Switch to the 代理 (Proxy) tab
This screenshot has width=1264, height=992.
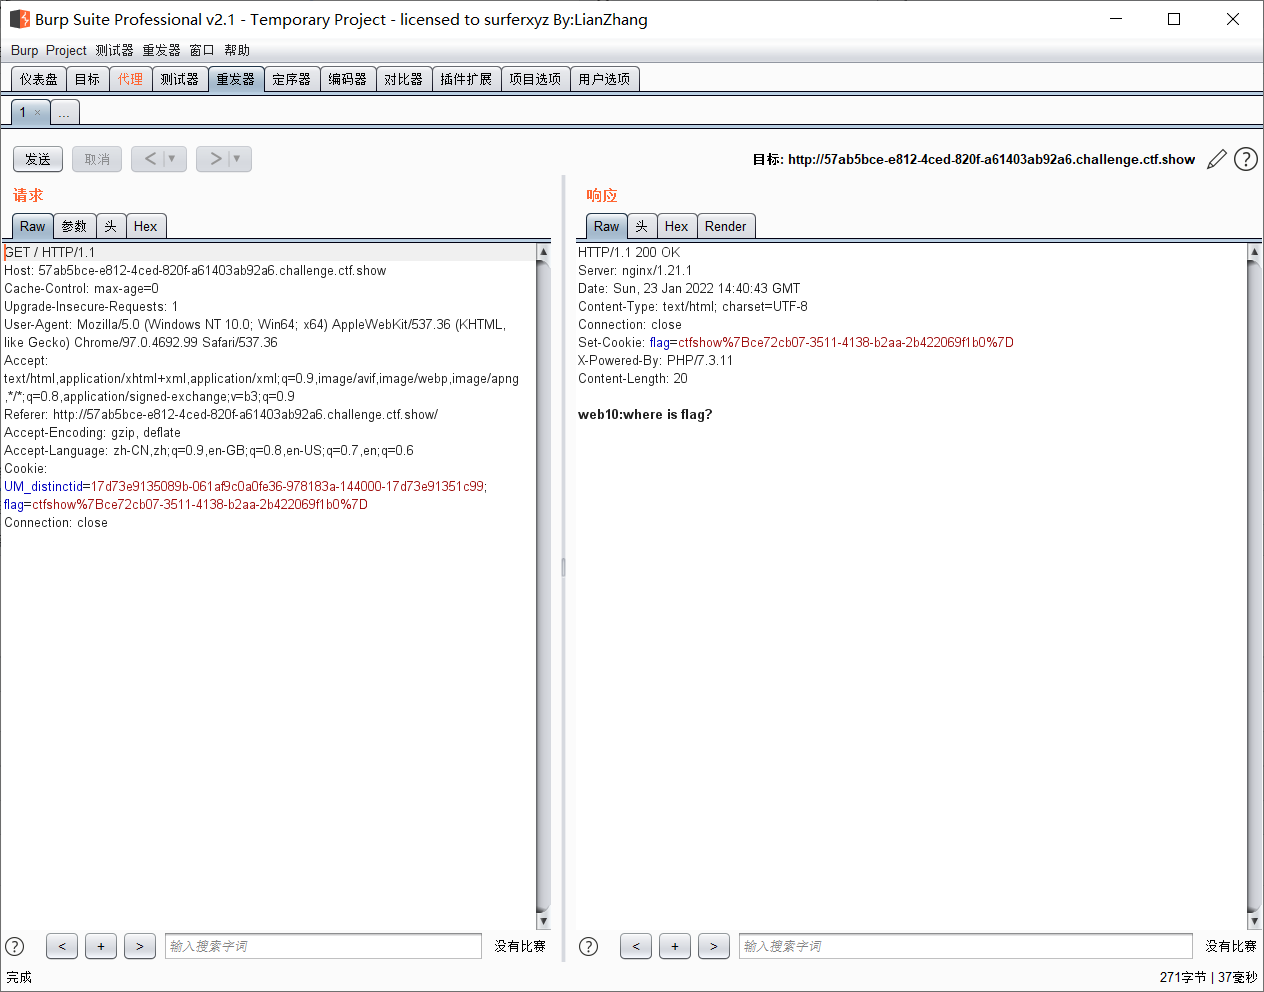pyautogui.click(x=130, y=79)
